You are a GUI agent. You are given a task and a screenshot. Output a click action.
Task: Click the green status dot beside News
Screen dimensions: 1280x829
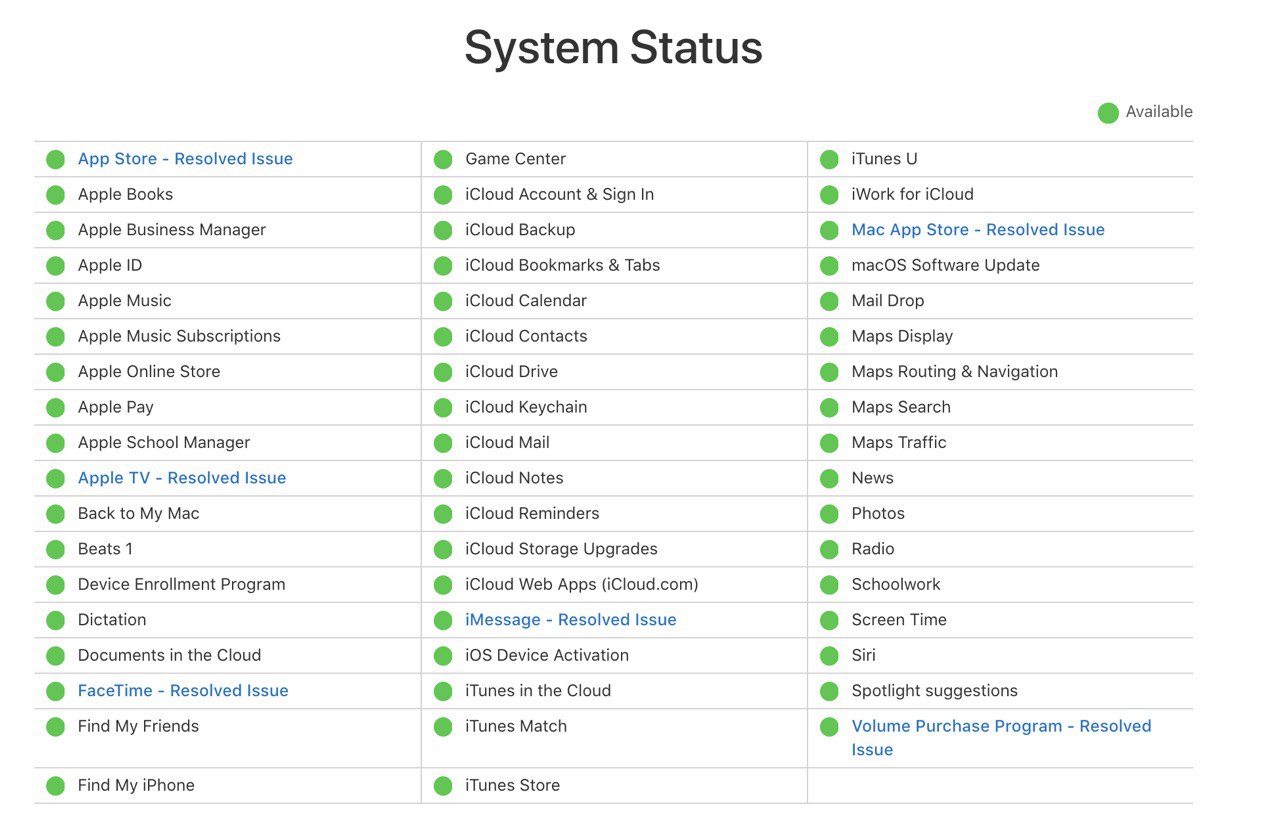click(x=829, y=479)
